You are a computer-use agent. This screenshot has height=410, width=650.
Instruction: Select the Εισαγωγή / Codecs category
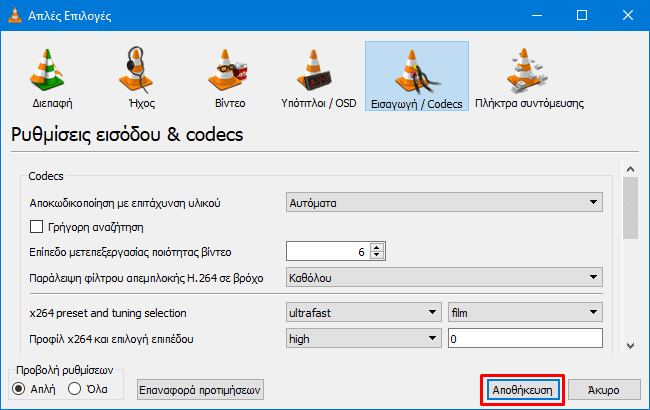tap(417, 76)
